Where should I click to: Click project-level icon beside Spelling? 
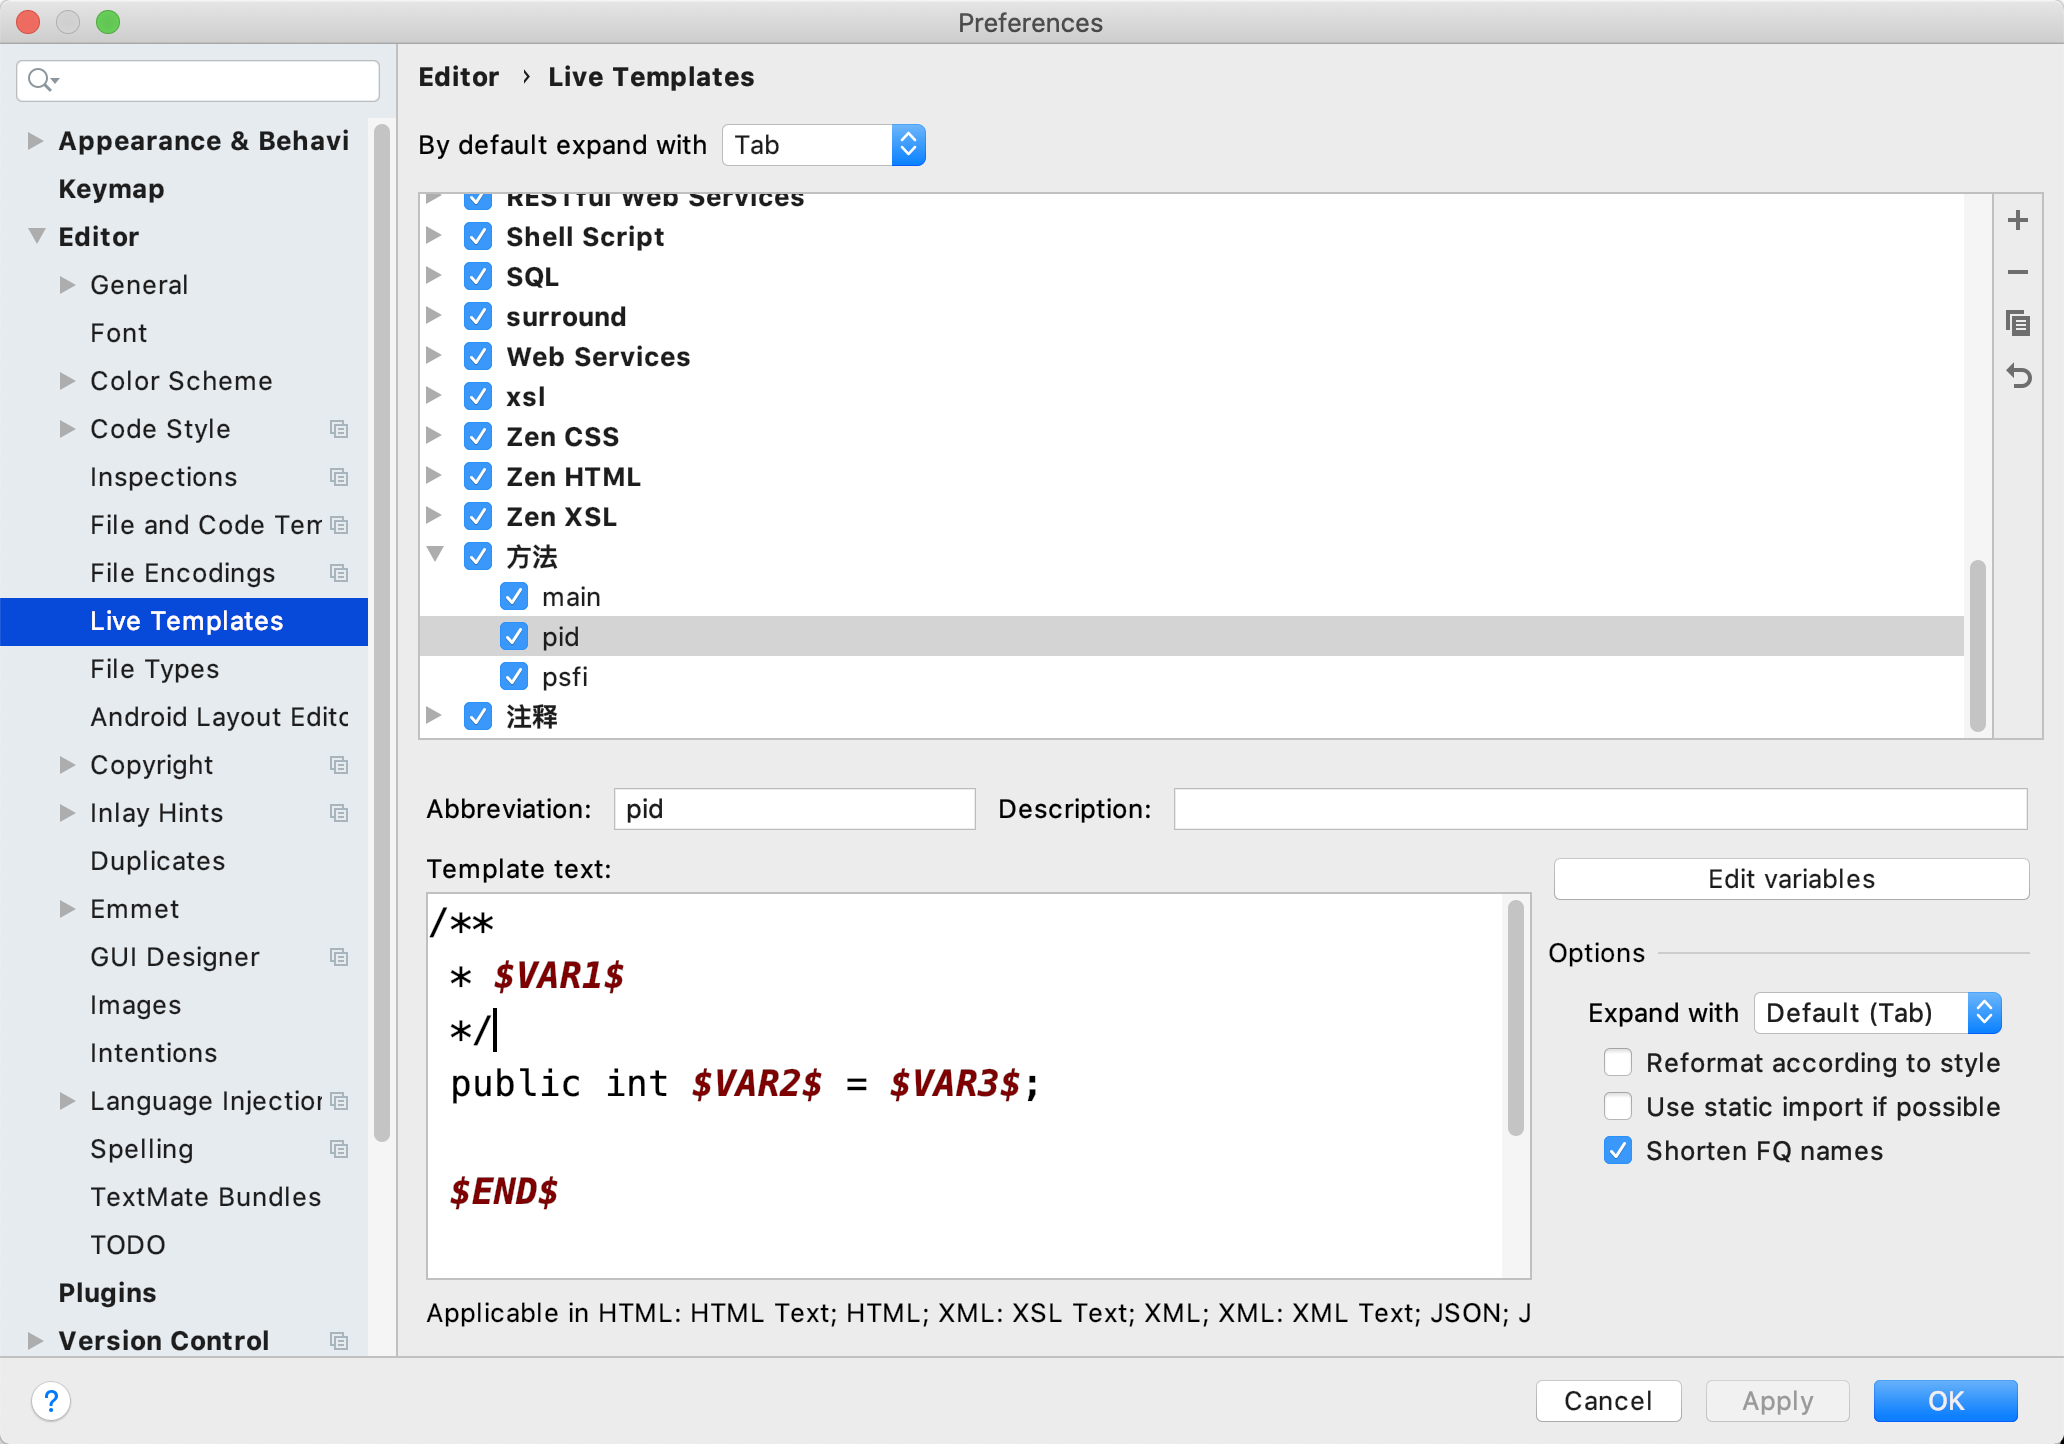click(x=339, y=1149)
